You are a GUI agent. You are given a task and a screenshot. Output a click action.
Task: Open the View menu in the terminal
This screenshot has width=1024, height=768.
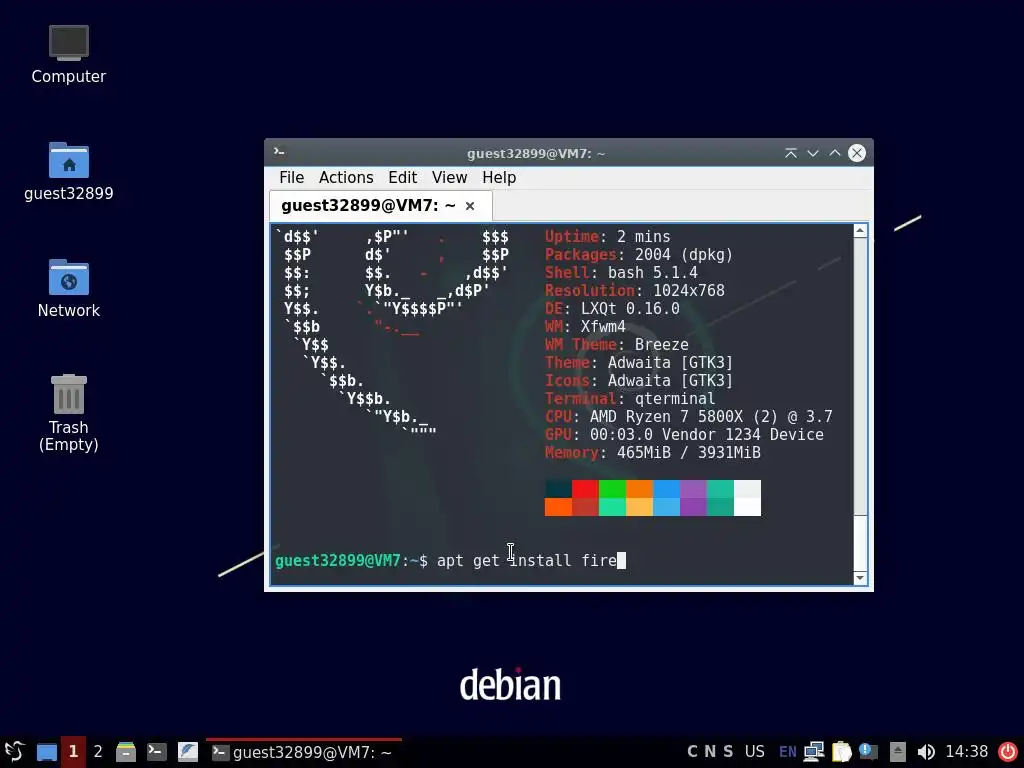point(449,178)
